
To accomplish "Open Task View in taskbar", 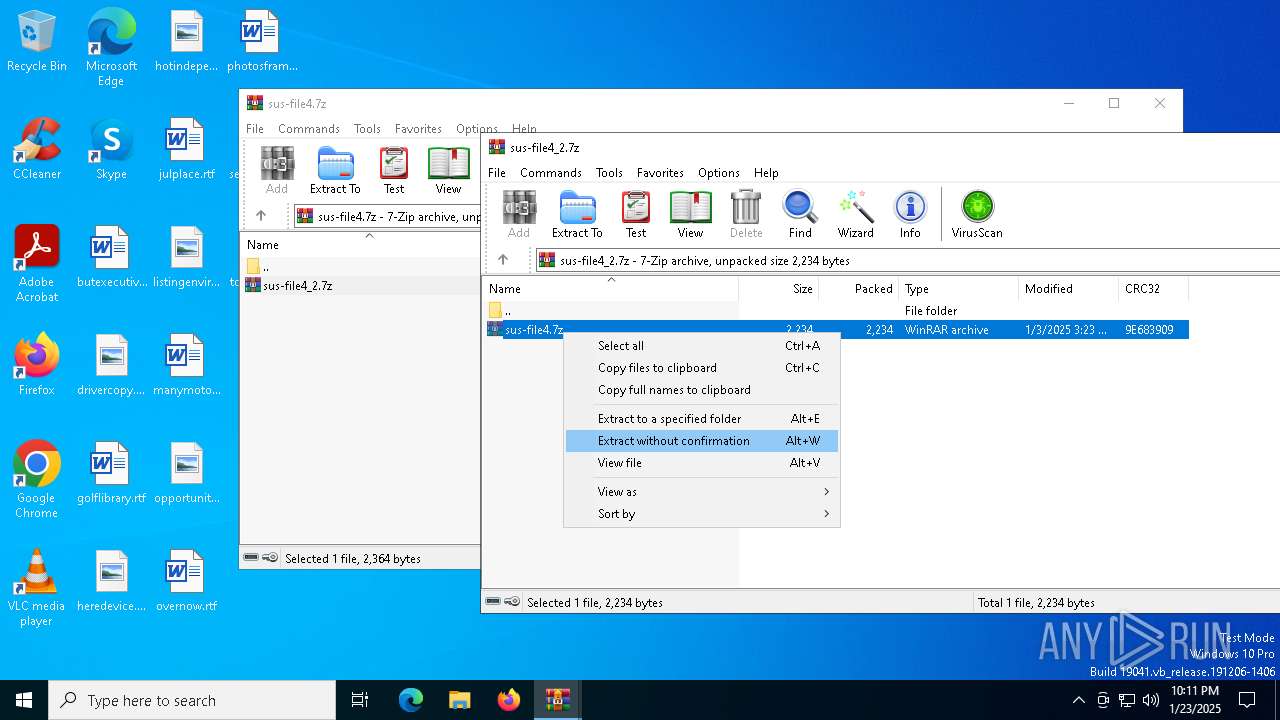I will pos(360,700).
